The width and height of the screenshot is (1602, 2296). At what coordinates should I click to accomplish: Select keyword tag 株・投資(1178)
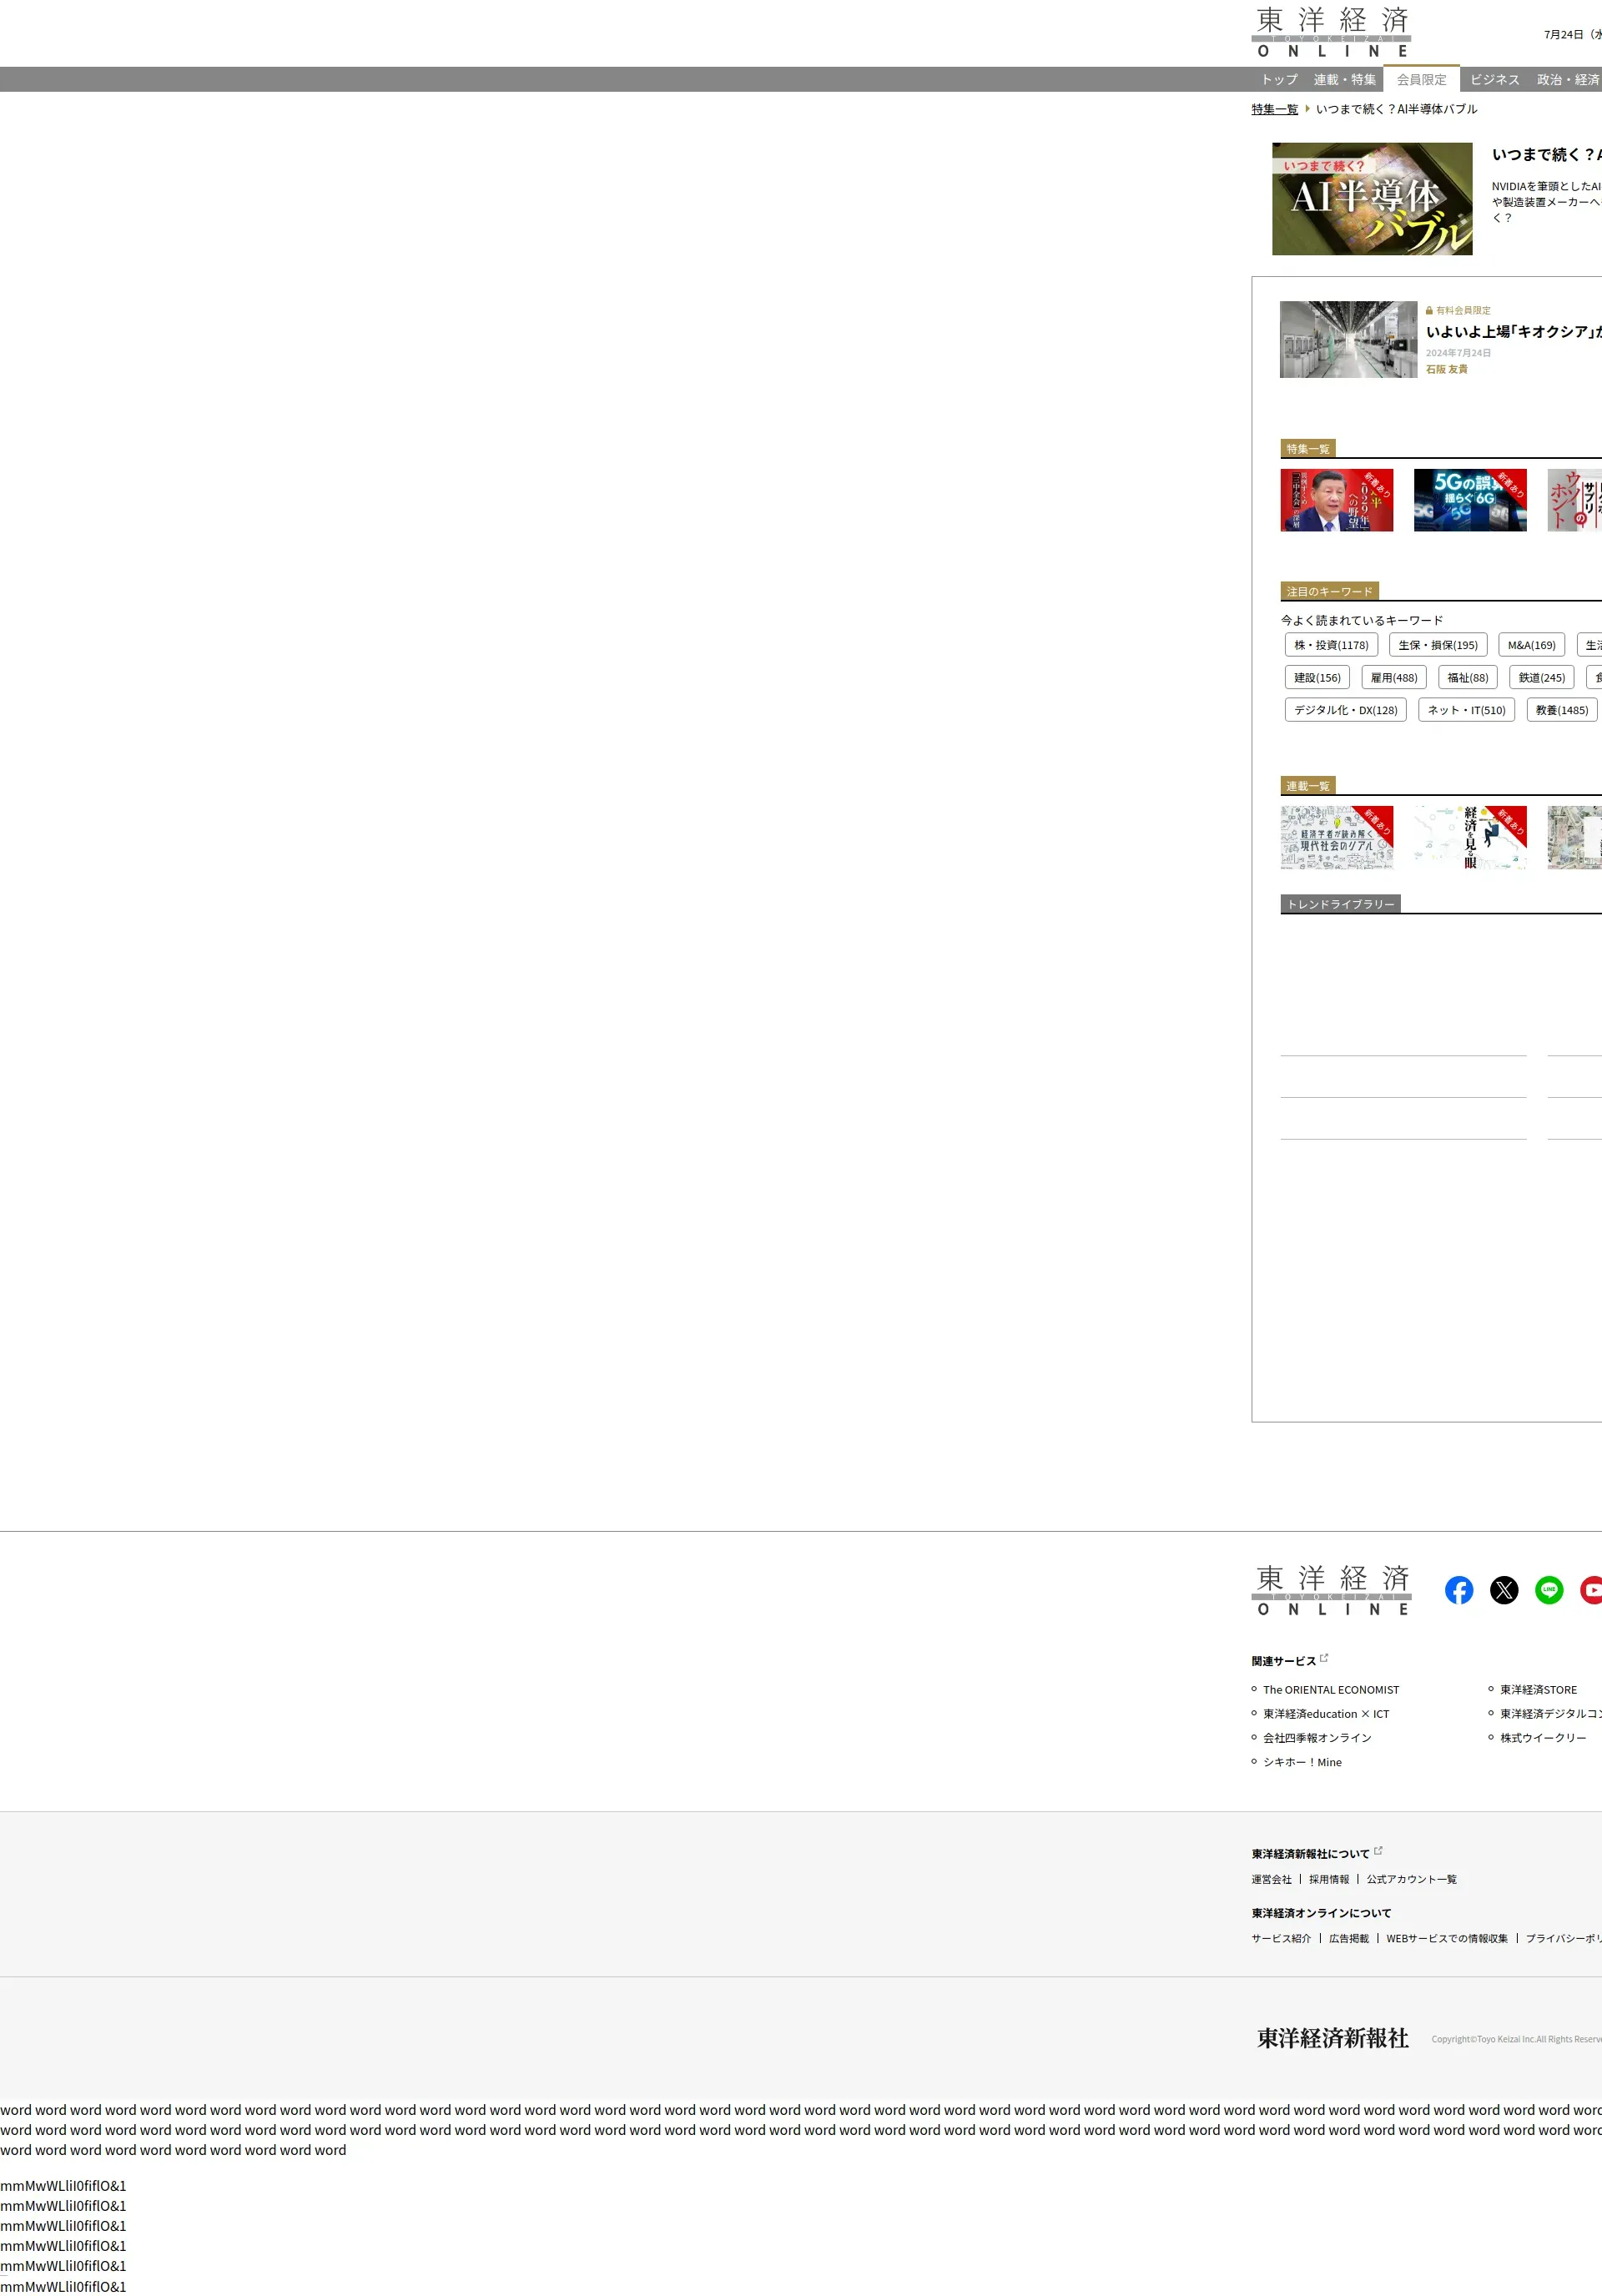click(x=1331, y=645)
